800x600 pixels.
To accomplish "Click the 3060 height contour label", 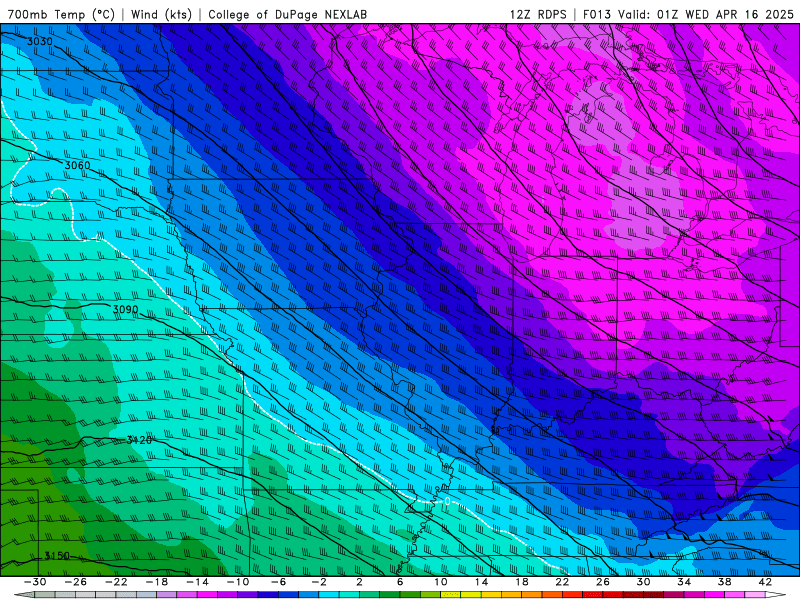I will pyautogui.click(x=77, y=165).
